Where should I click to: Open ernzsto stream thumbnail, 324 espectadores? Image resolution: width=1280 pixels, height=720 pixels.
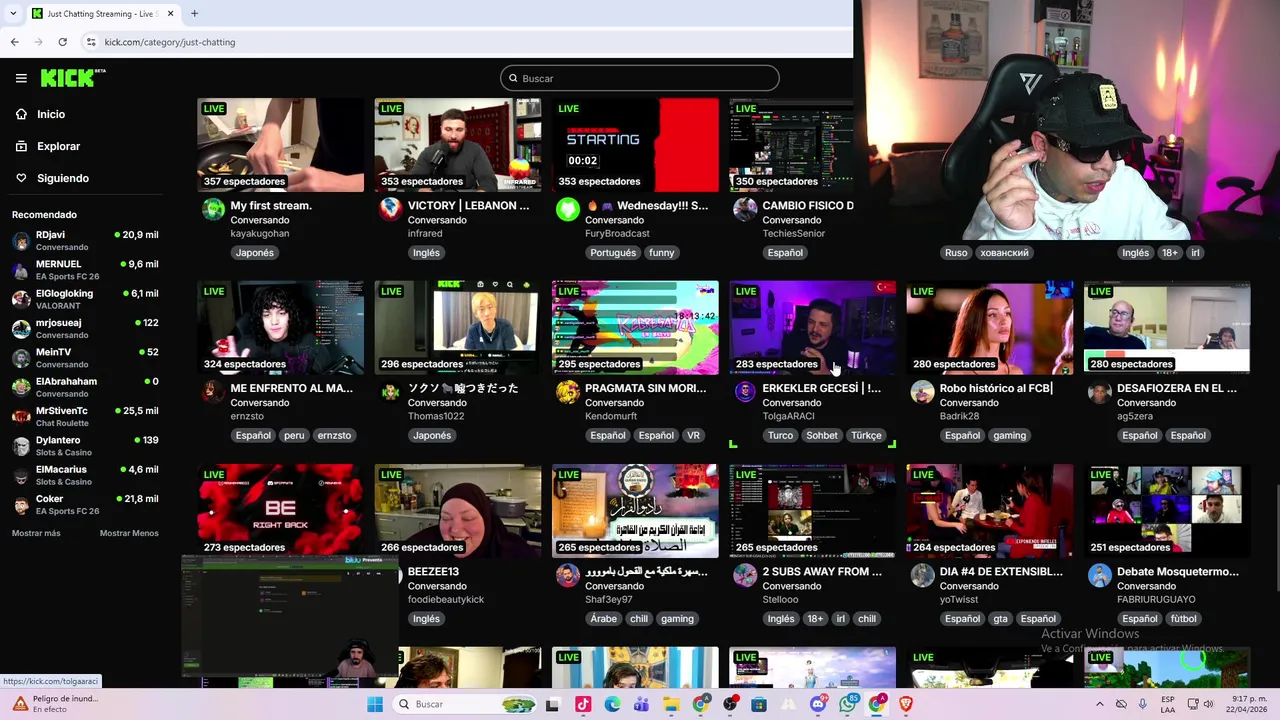(x=281, y=327)
